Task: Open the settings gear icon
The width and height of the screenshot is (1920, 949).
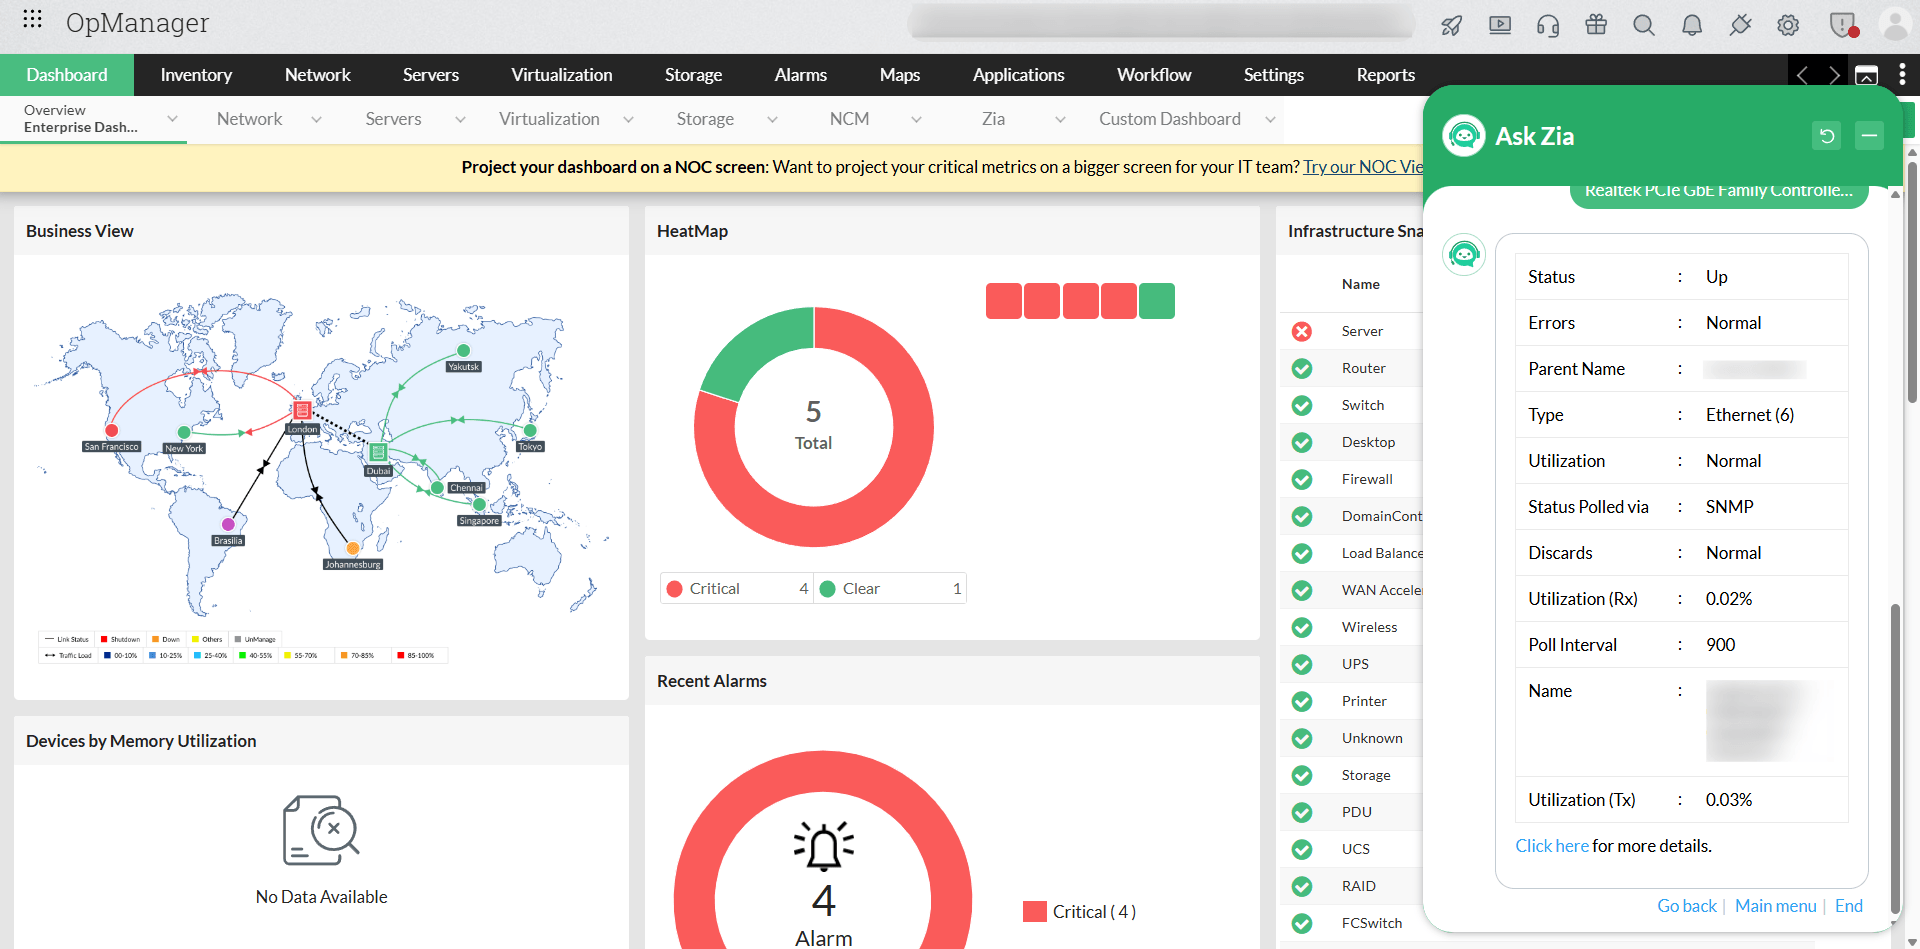Action: click(1788, 25)
